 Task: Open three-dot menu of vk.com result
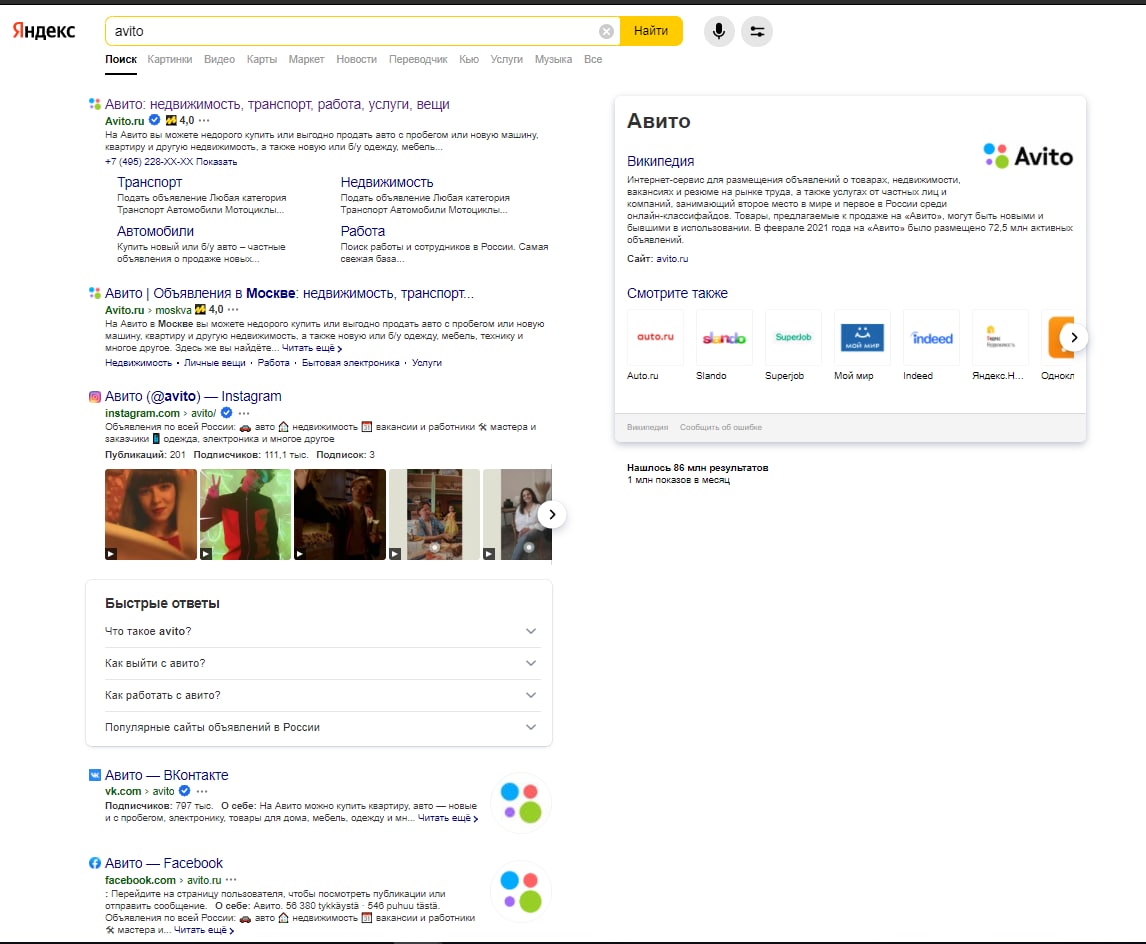tap(202, 791)
